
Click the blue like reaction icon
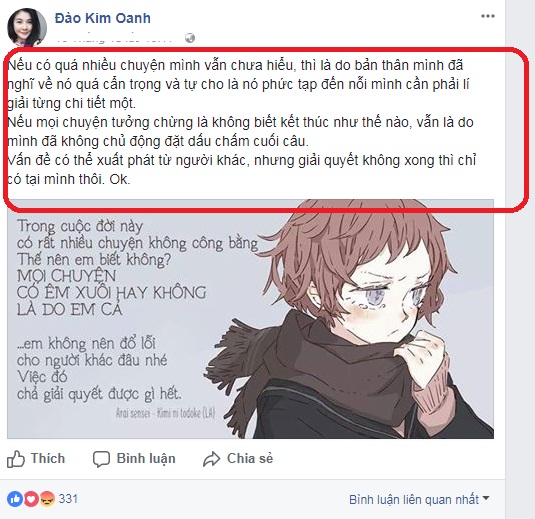[15, 499]
